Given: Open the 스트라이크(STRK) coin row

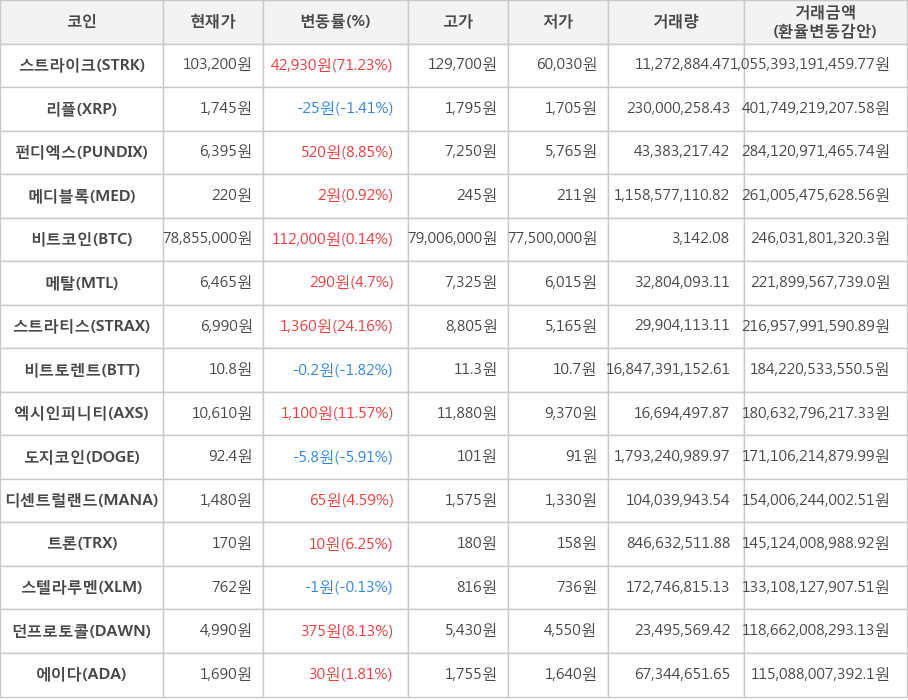Looking at the screenshot, I should pos(82,65).
